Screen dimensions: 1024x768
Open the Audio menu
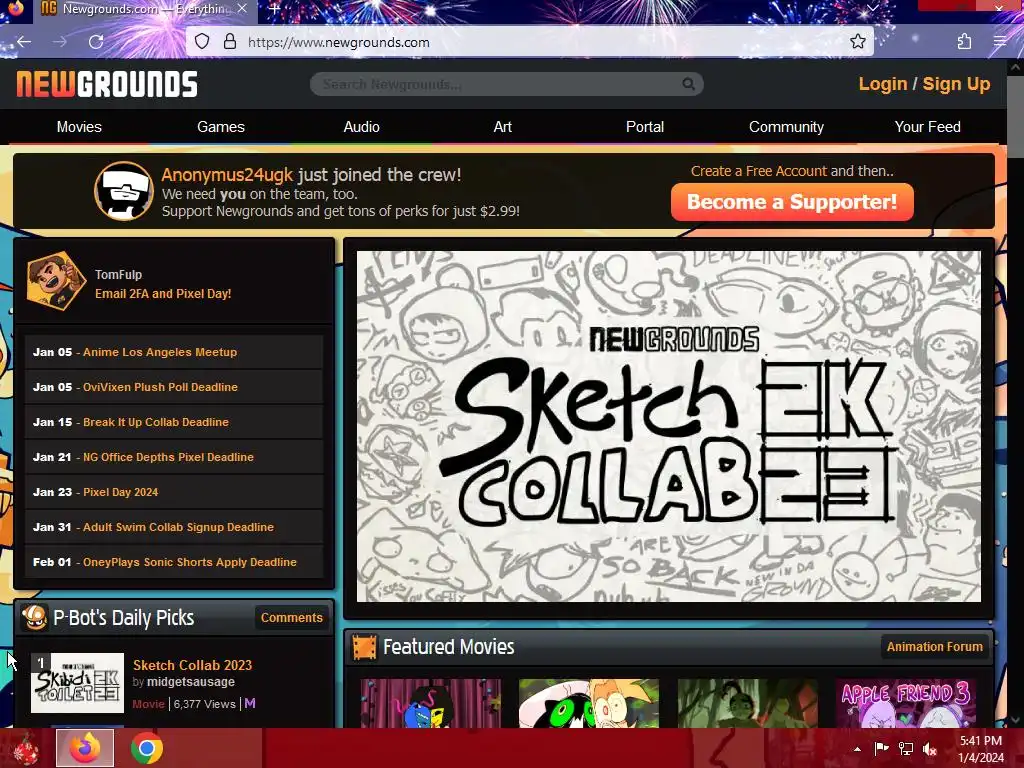pyautogui.click(x=362, y=127)
